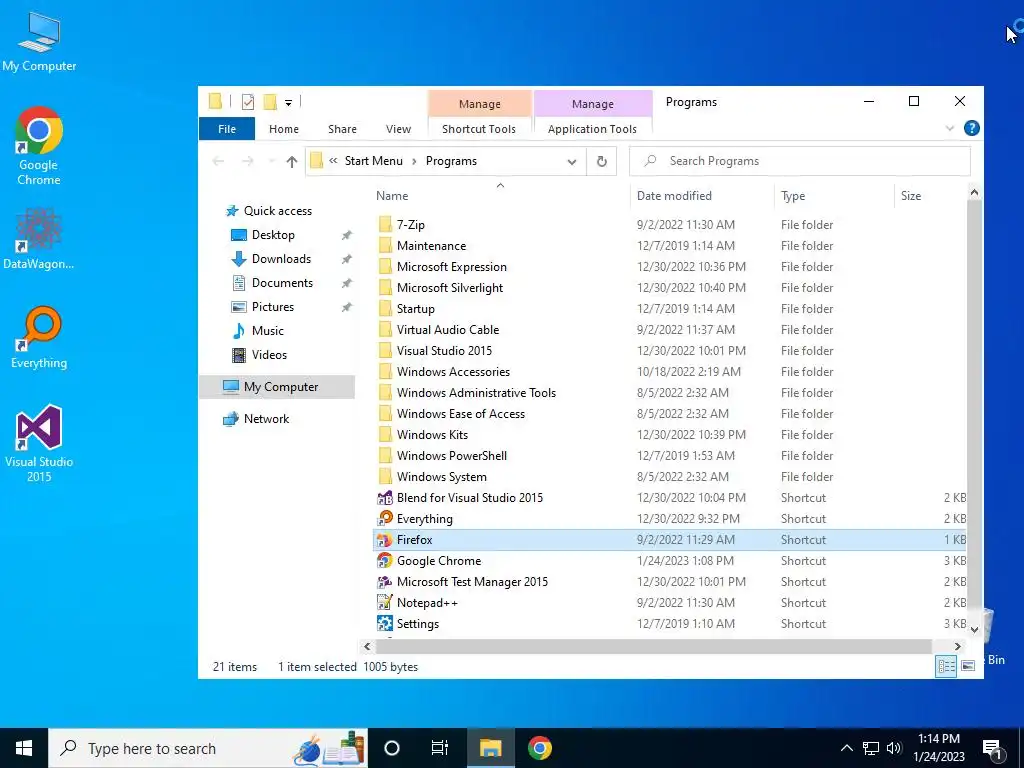The image size is (1024, 768).
Task: Click the Properties icon in quick access toolbar
Action: 248,102
